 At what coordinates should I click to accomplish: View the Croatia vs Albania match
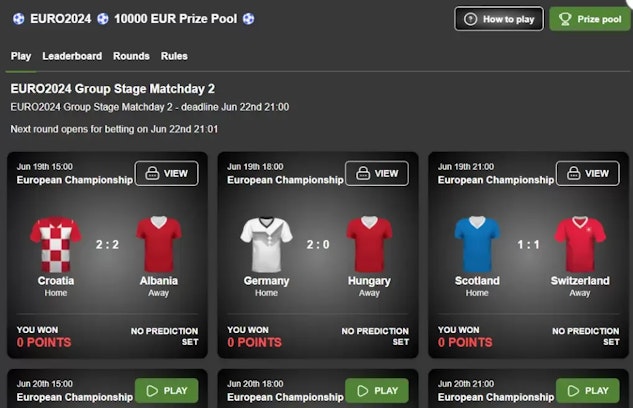coord(166,173)
